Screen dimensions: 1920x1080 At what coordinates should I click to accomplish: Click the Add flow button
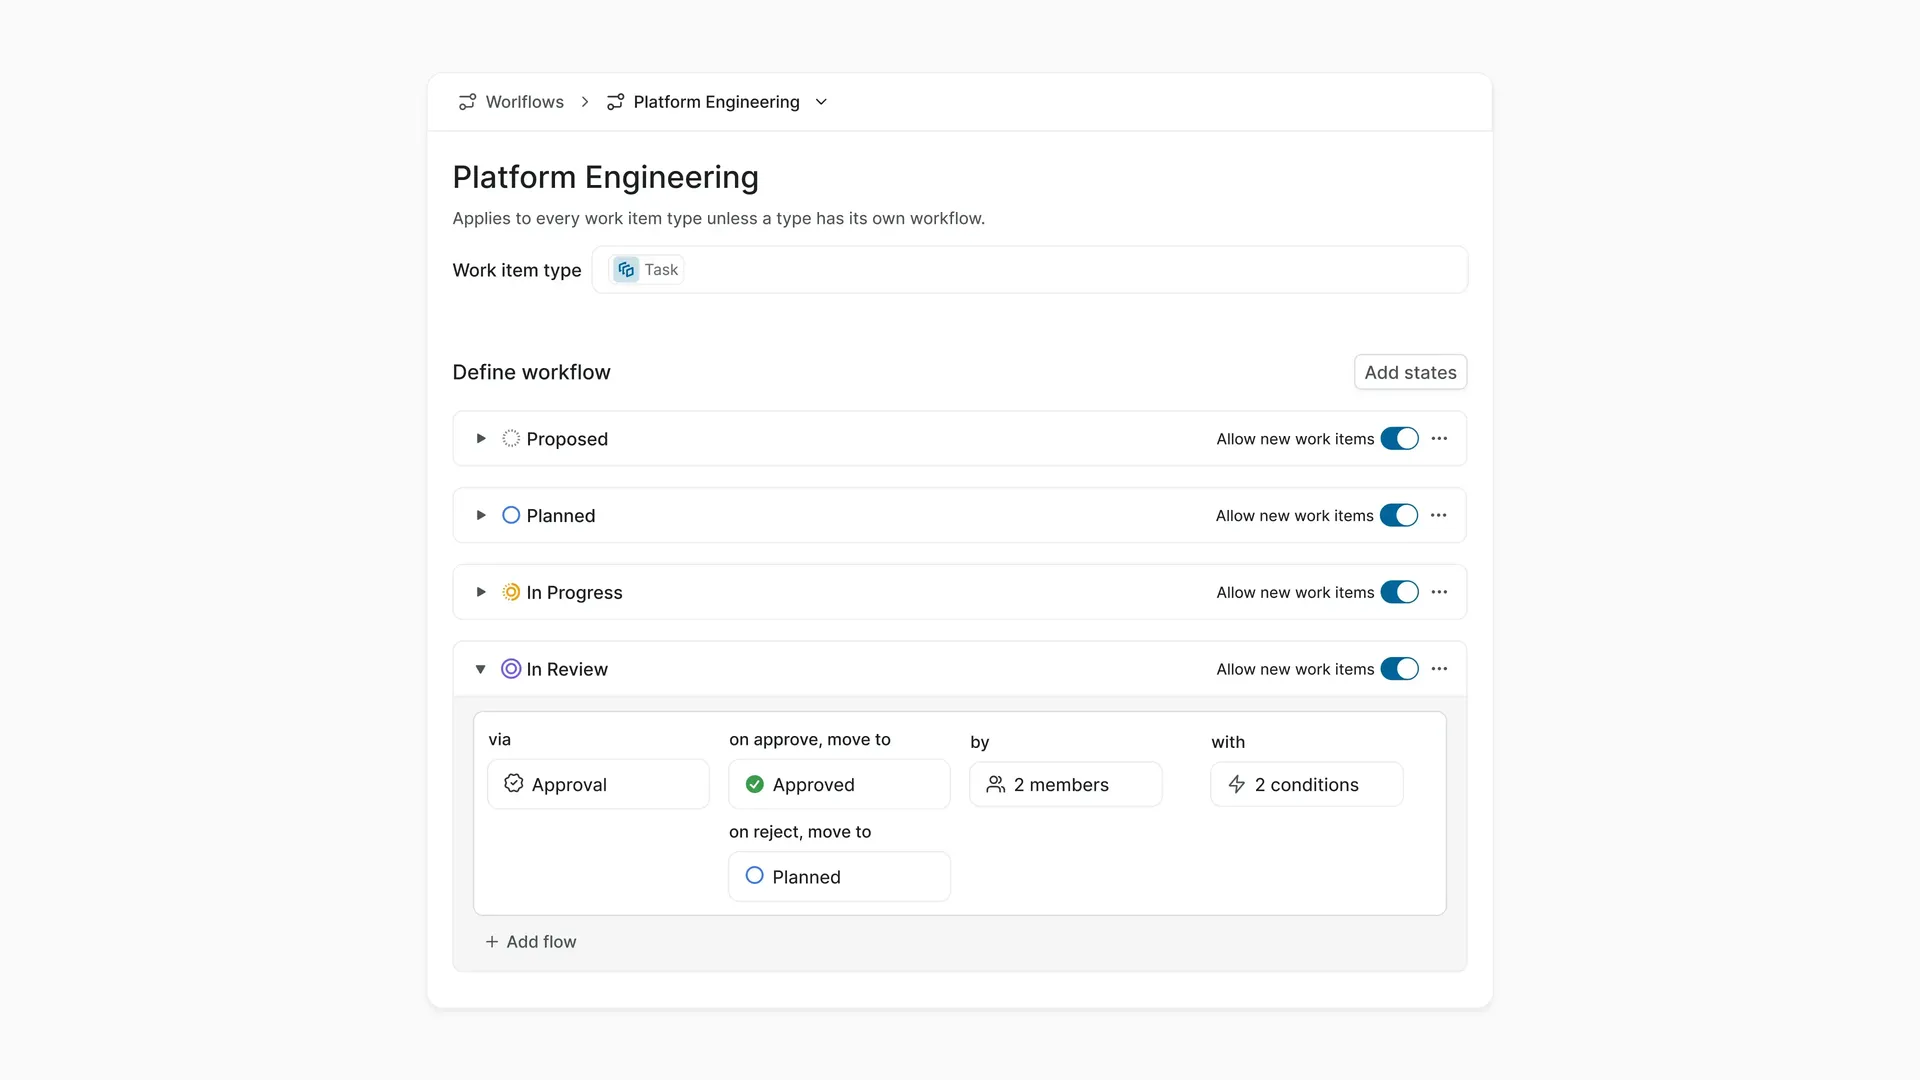point(531,942)
